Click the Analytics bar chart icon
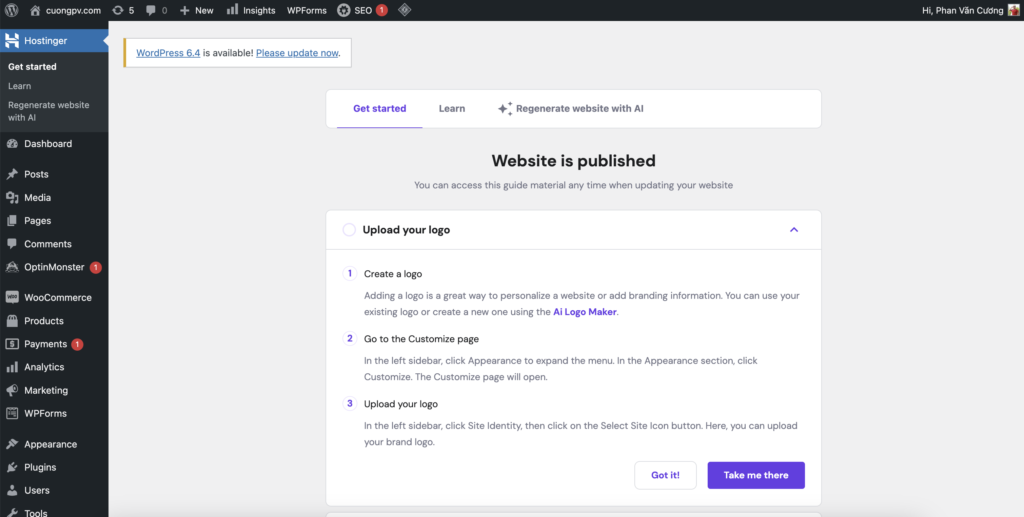Image resolution: width=1024 pixels, height=517 pixels. pyautogui.click(x=12, y=368)
